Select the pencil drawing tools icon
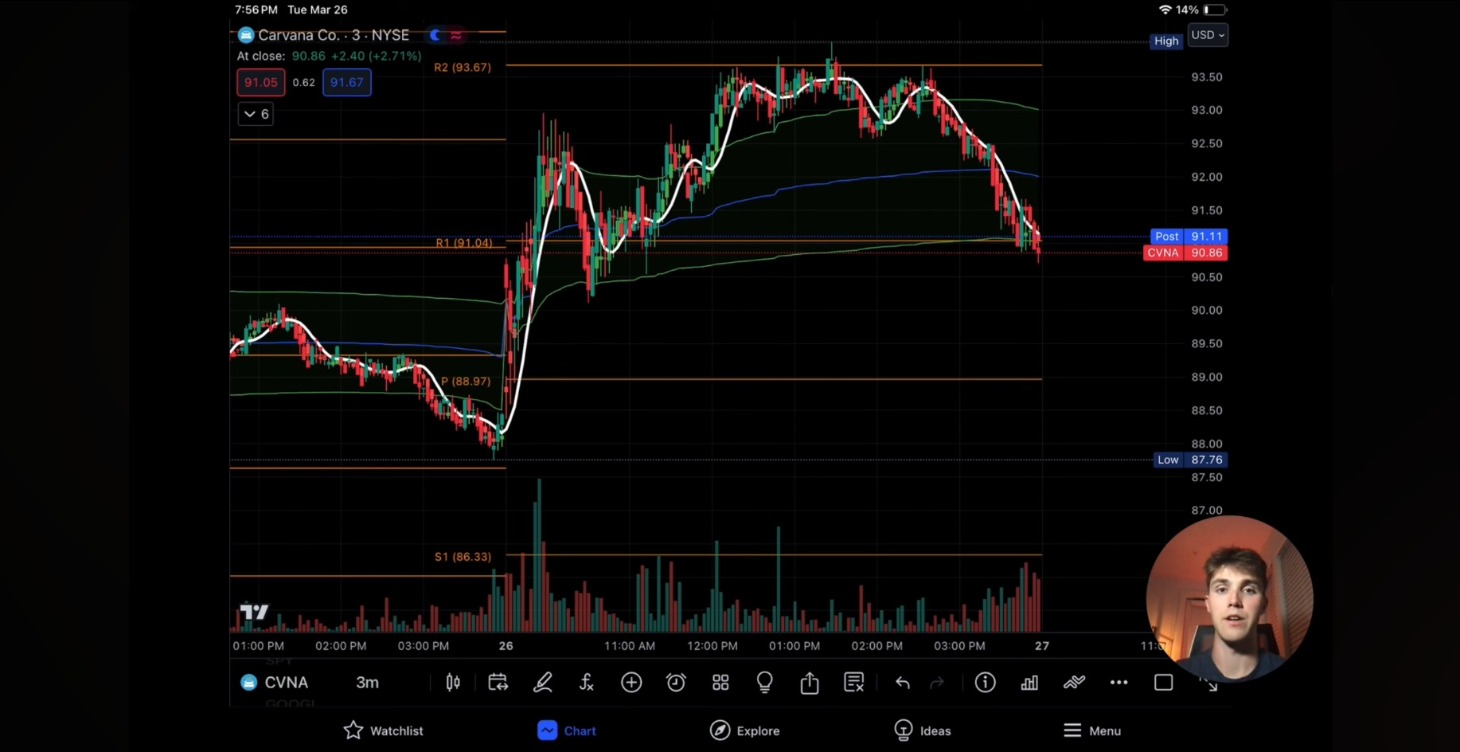The image size is (1460, 752). pyautogui.click(x=542, y=682)
